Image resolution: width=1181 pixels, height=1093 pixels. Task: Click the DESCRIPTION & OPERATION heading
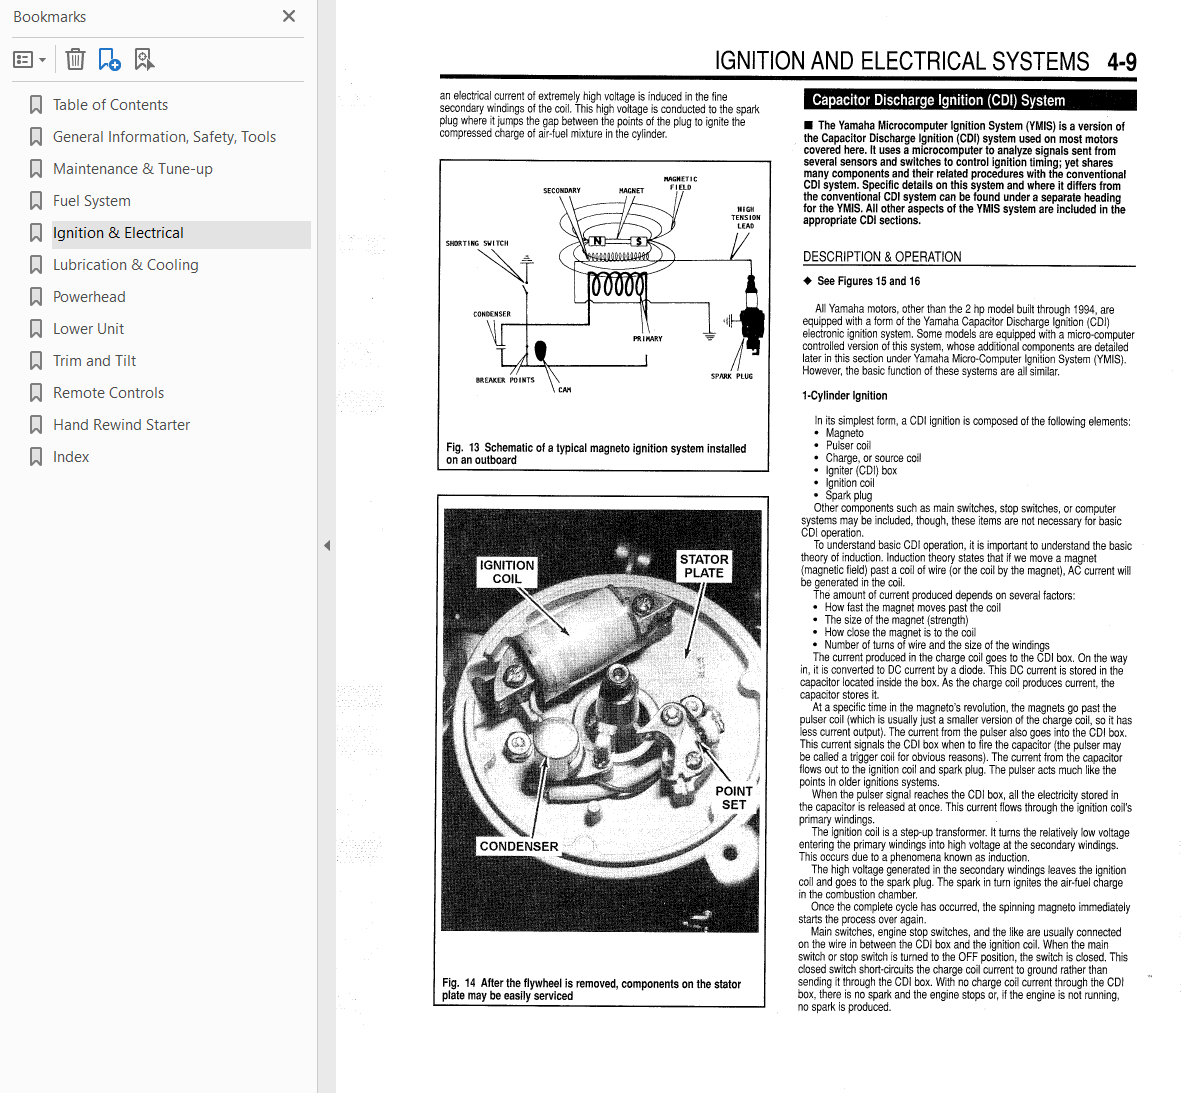point(882,257)
